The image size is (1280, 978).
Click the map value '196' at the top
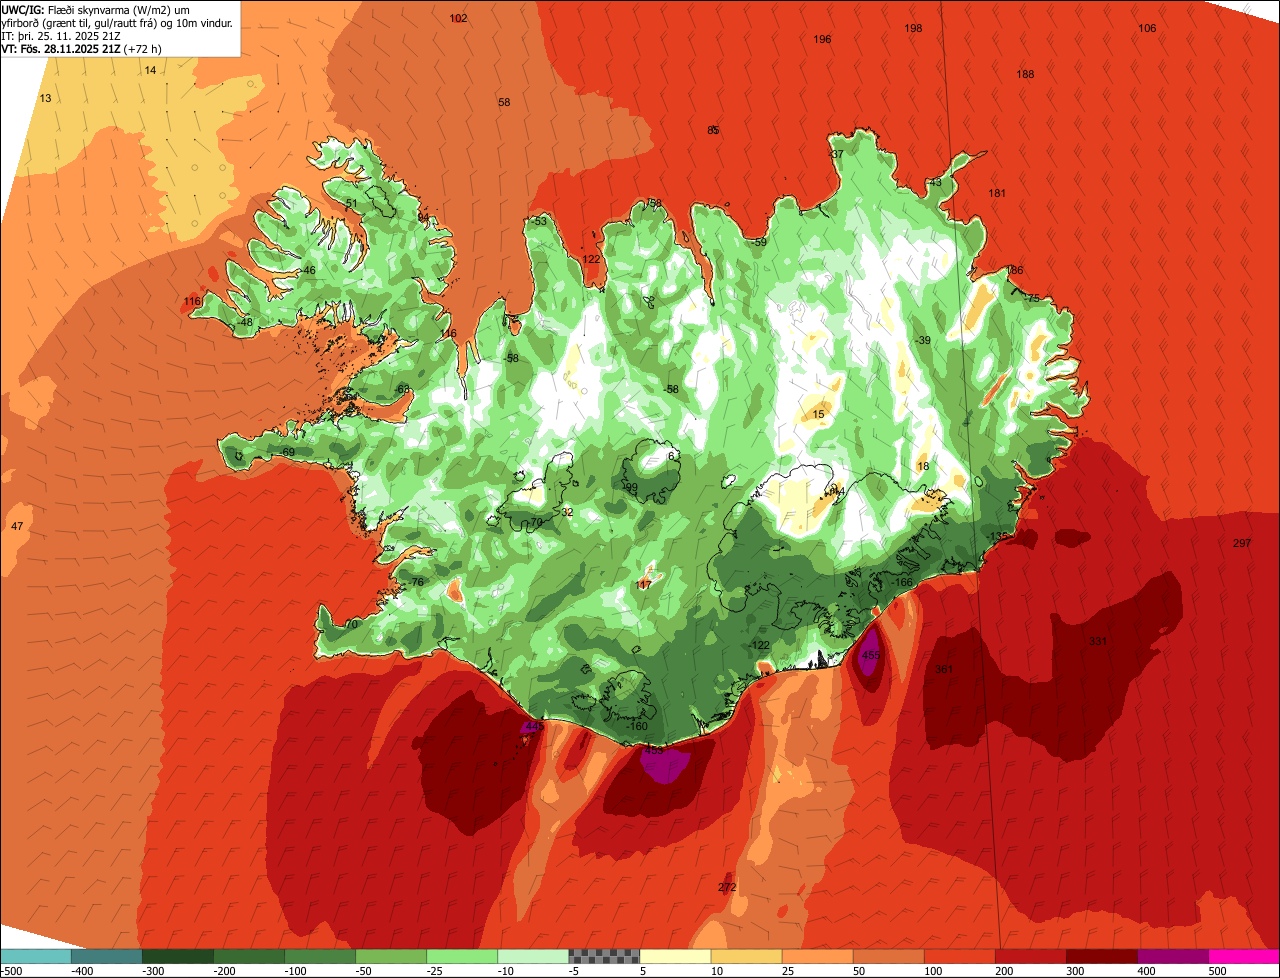(x=822, y=39)
